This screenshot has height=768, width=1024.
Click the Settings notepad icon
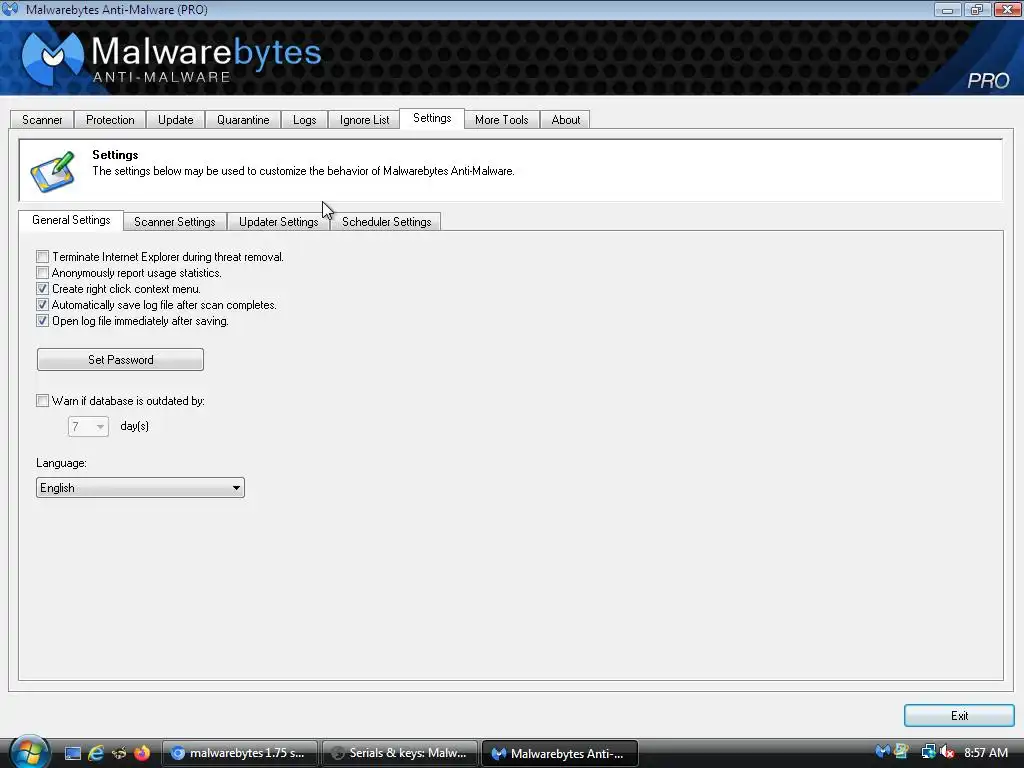point(53,171)
